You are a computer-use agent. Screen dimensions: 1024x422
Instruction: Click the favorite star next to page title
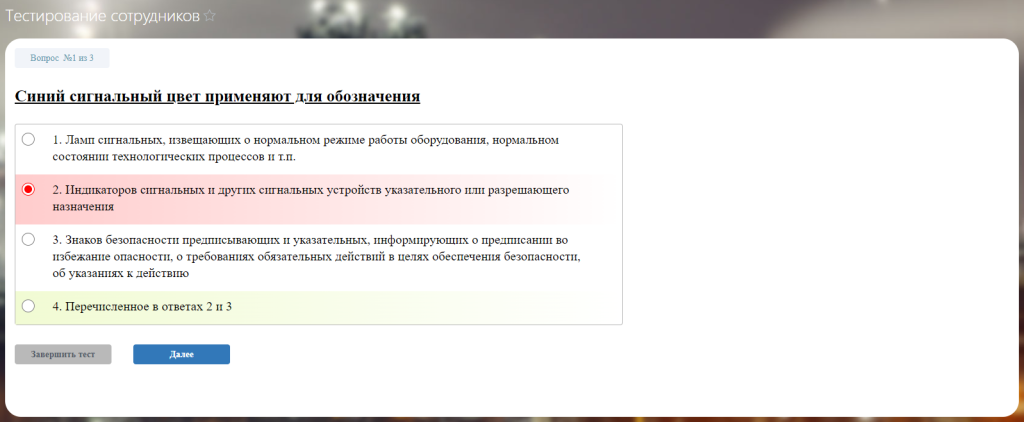(209, 16)
